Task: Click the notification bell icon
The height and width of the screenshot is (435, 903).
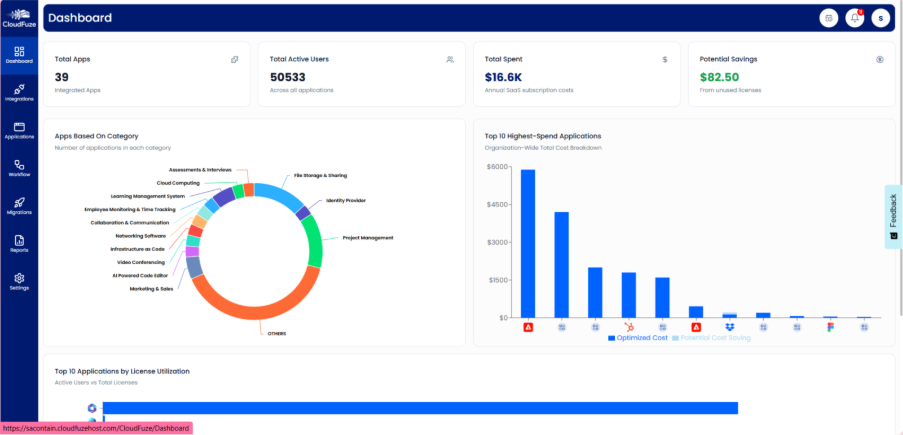Action: 854,18
